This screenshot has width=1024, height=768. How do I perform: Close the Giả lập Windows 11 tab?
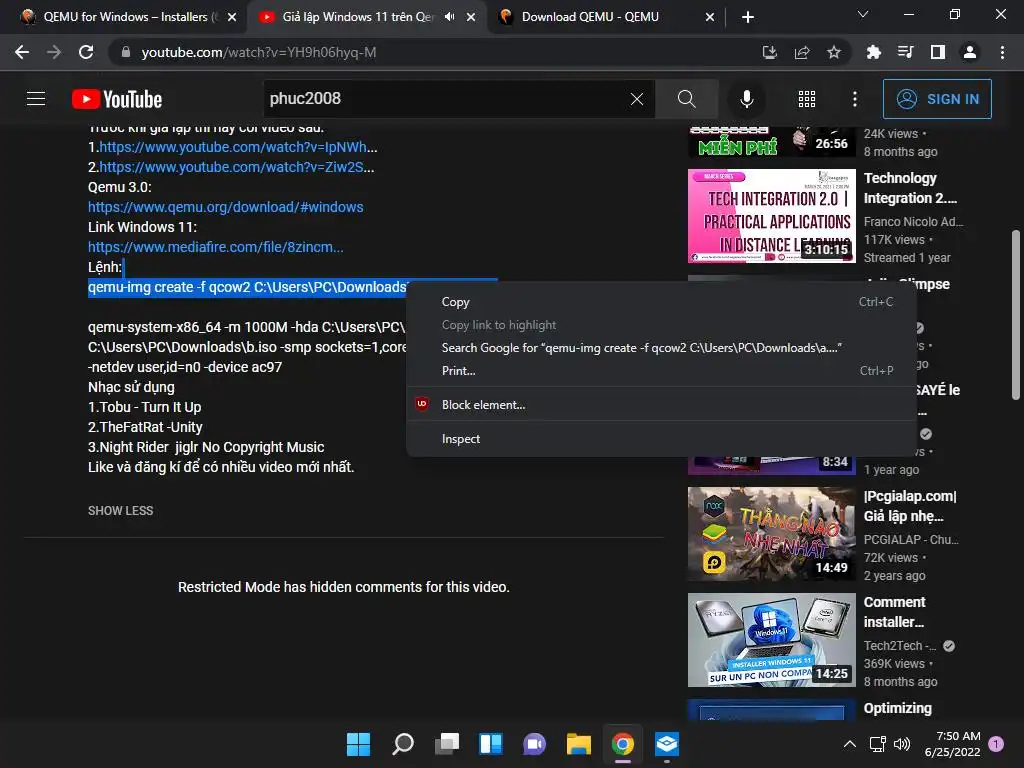(x=471, y=17)
